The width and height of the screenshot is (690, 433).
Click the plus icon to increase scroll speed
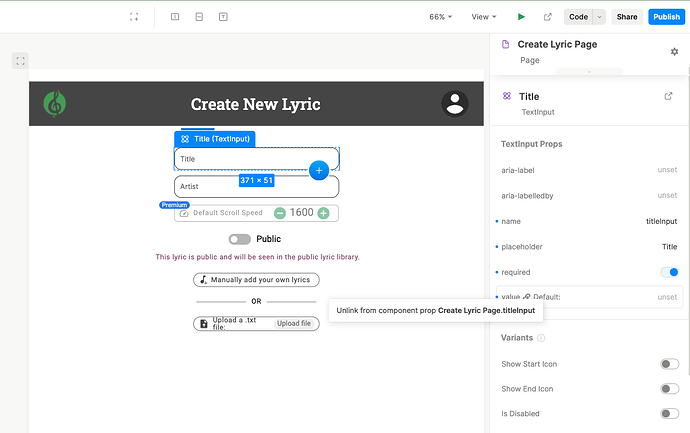pyautogui.click(x=323, y=213)
